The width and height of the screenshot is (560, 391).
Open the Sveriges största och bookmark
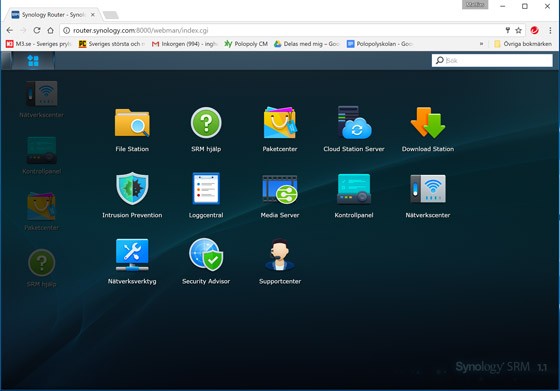tap(112, 44)
